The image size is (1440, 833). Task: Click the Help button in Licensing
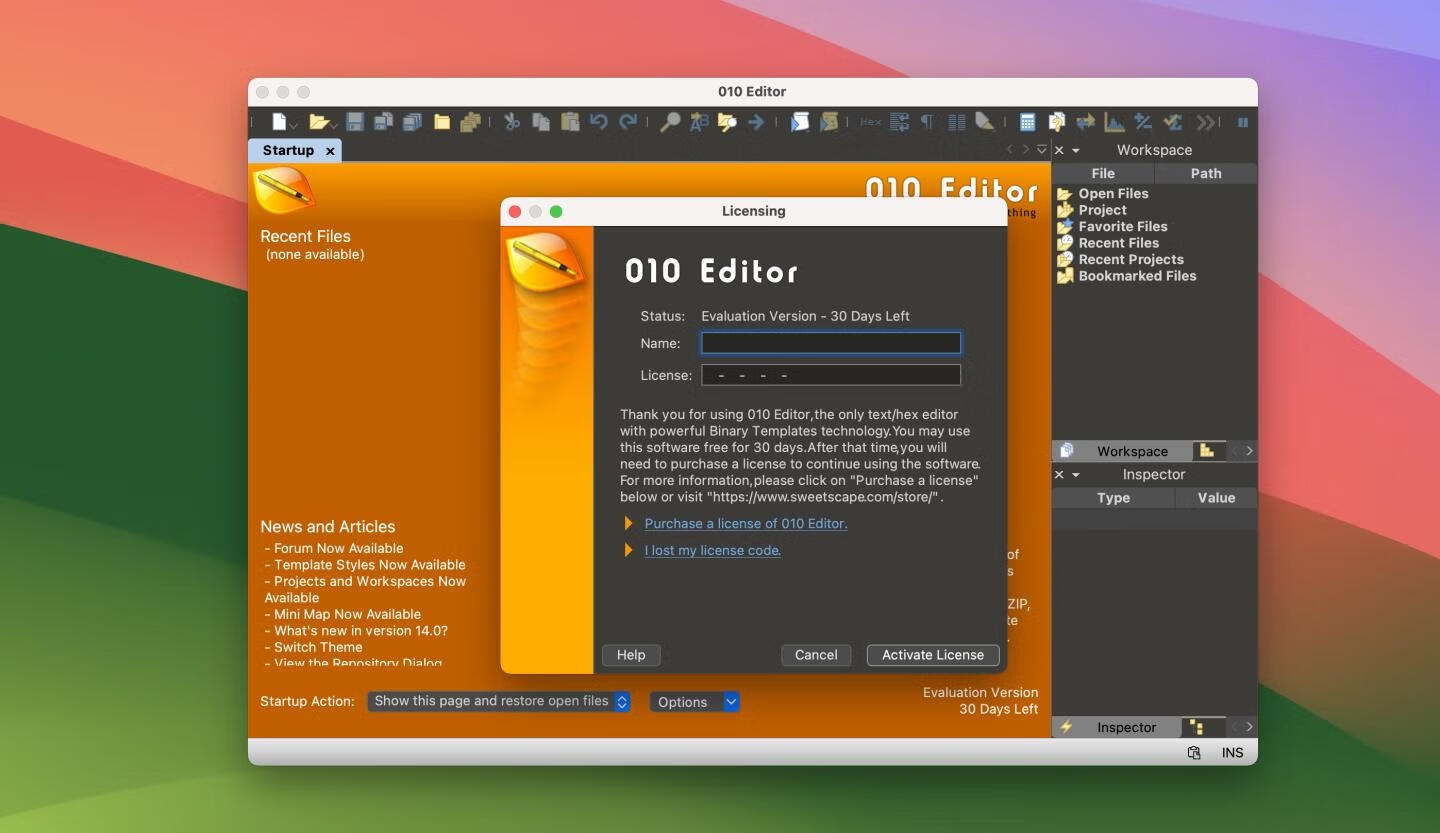coord(631,655)
